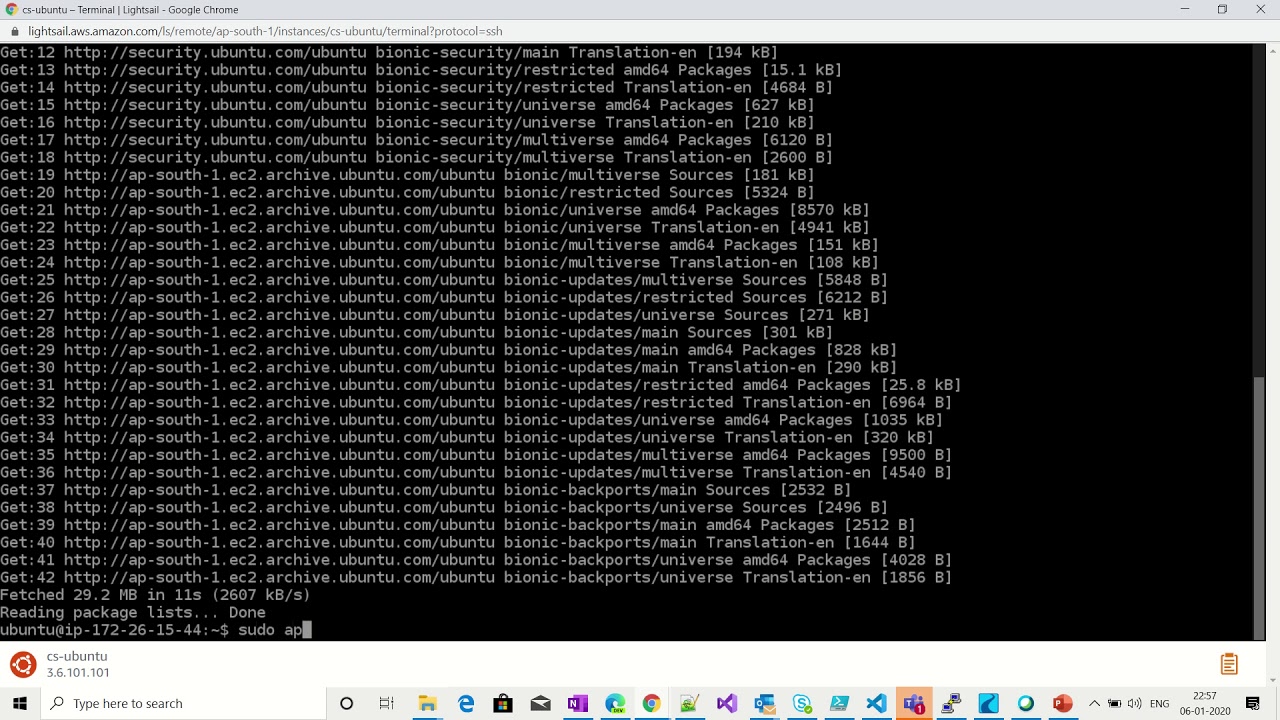Click the ENG language indicator

[x=1159, y=704]
